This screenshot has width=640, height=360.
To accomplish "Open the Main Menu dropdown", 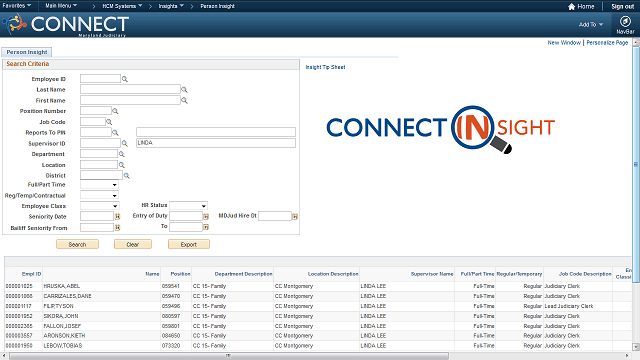I will (x=61, y=6).
